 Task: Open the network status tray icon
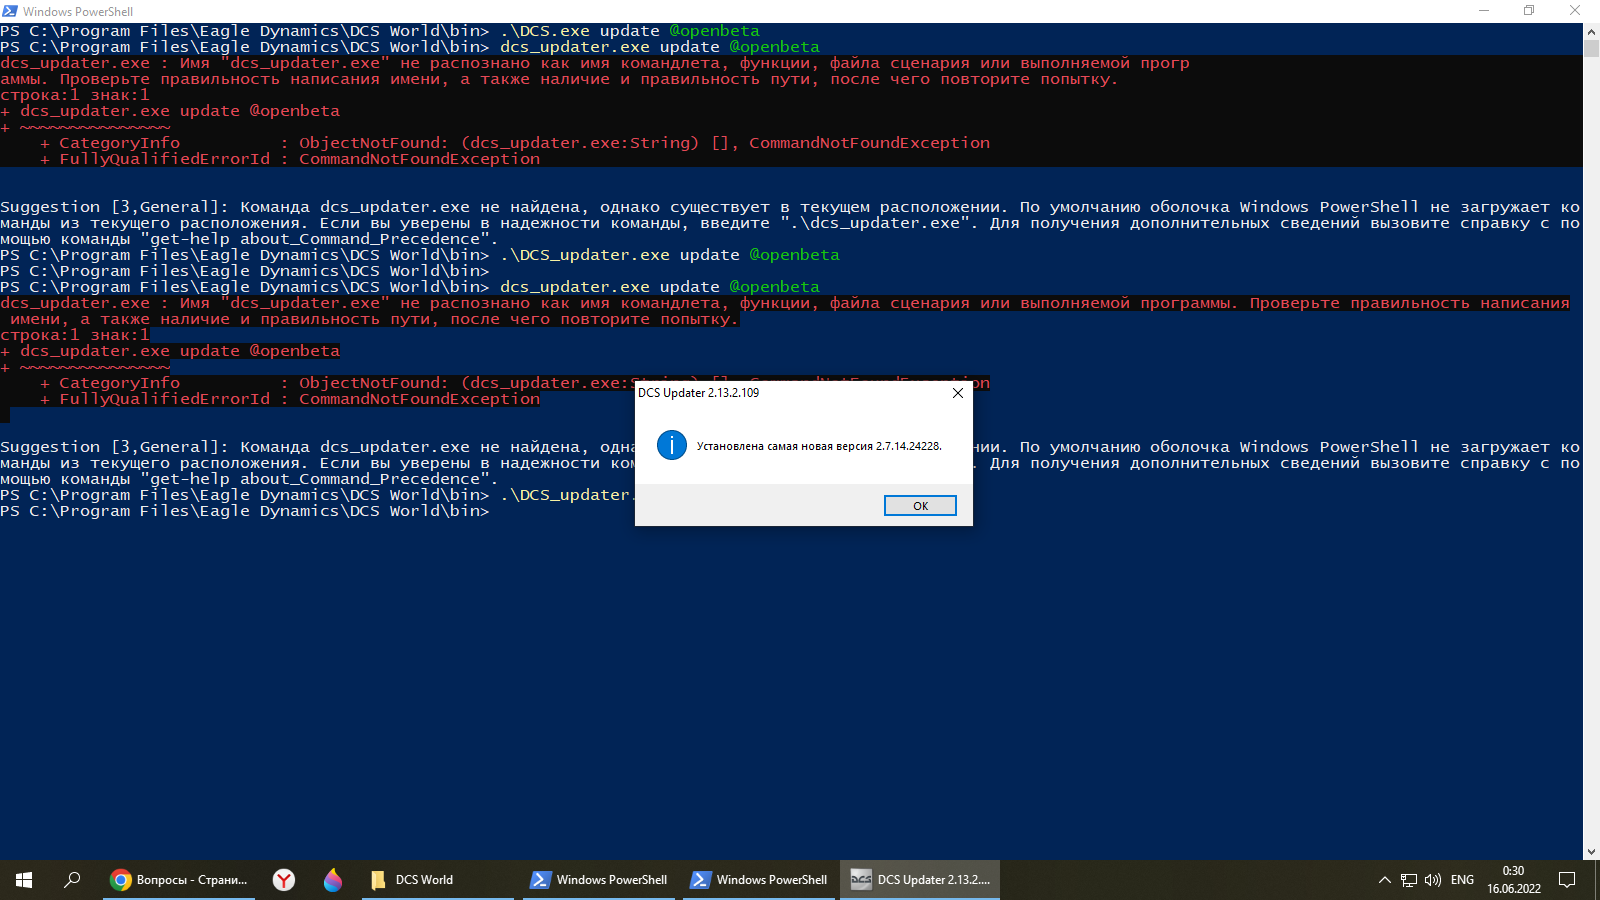[x=1409, y=880]
